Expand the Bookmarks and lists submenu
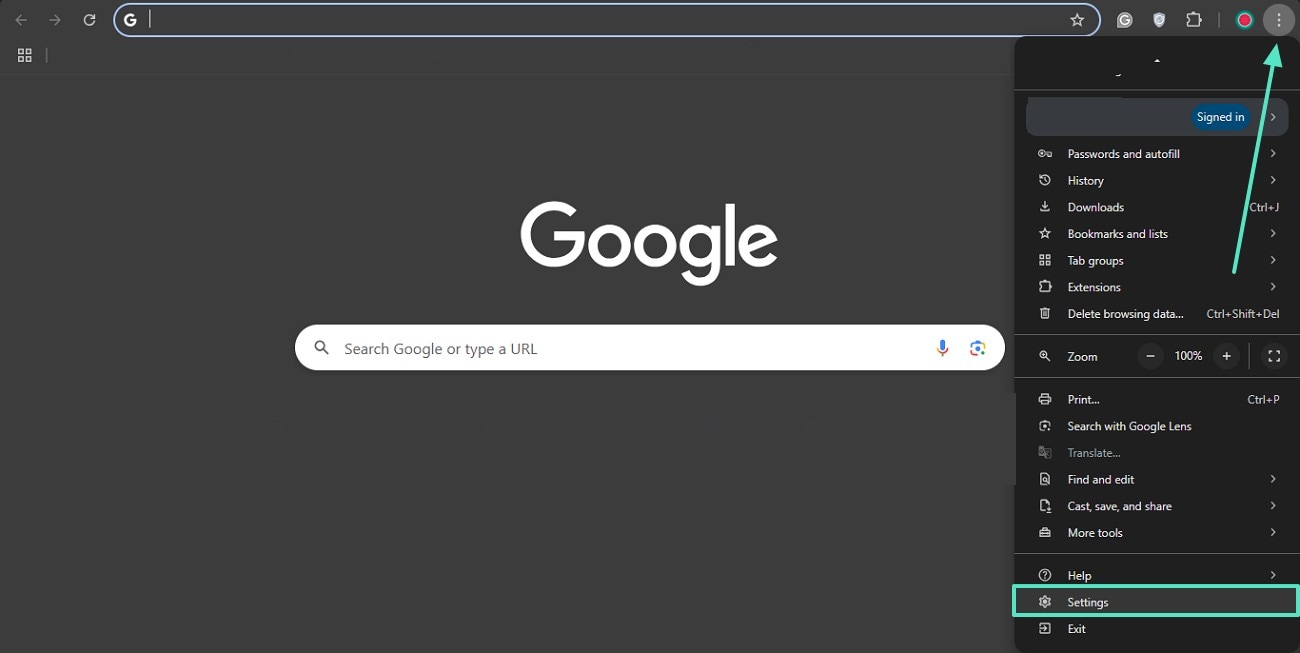The width and height of the screenshot is (1300, 653). (1157, 234)
